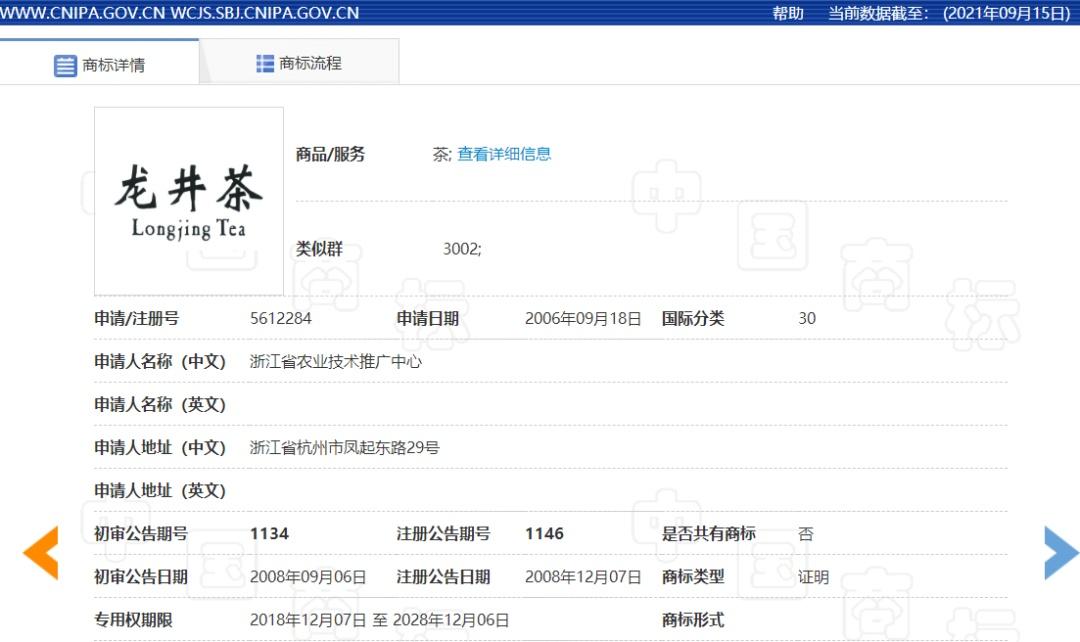This screenshot has height=642, width=1080.
Task: Select preliminary announcement issue 1134
Action: [269, 534]
